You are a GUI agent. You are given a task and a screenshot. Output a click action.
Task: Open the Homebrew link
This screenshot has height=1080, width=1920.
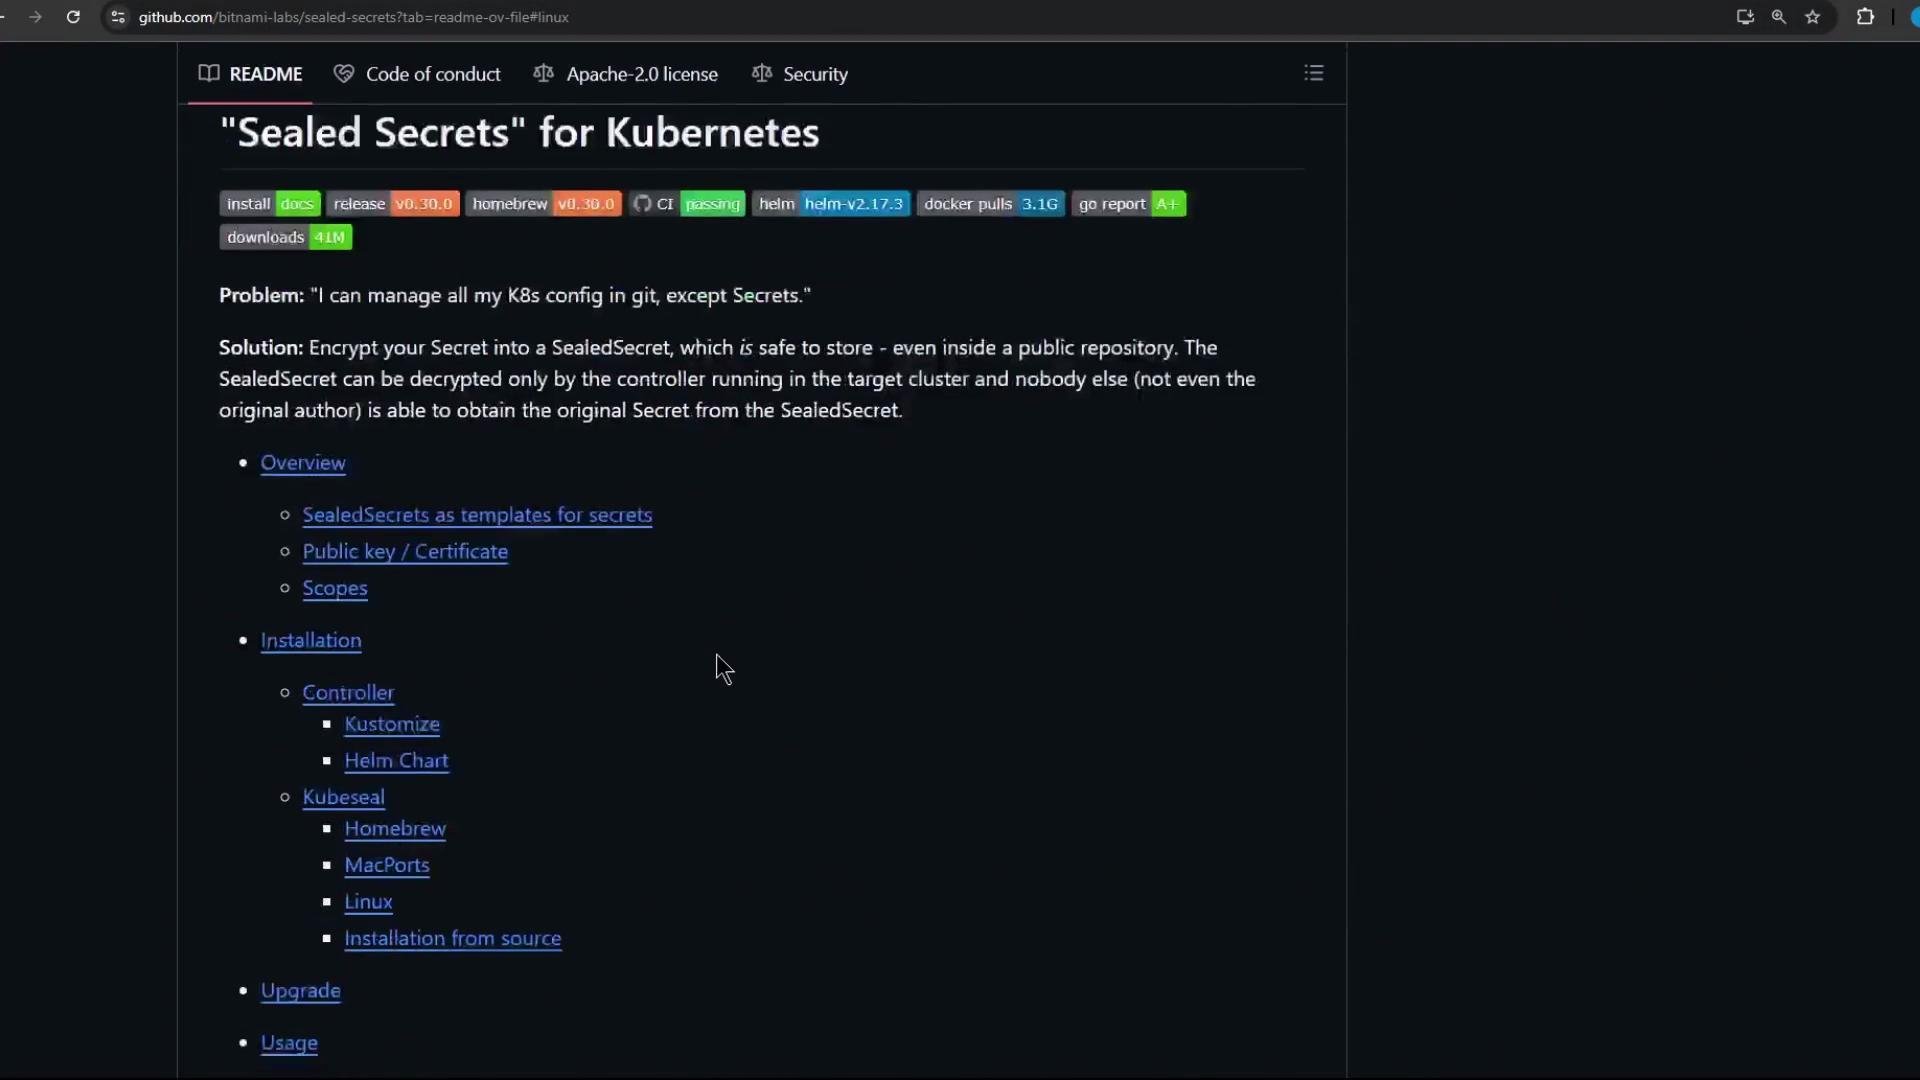pos(395,829)
